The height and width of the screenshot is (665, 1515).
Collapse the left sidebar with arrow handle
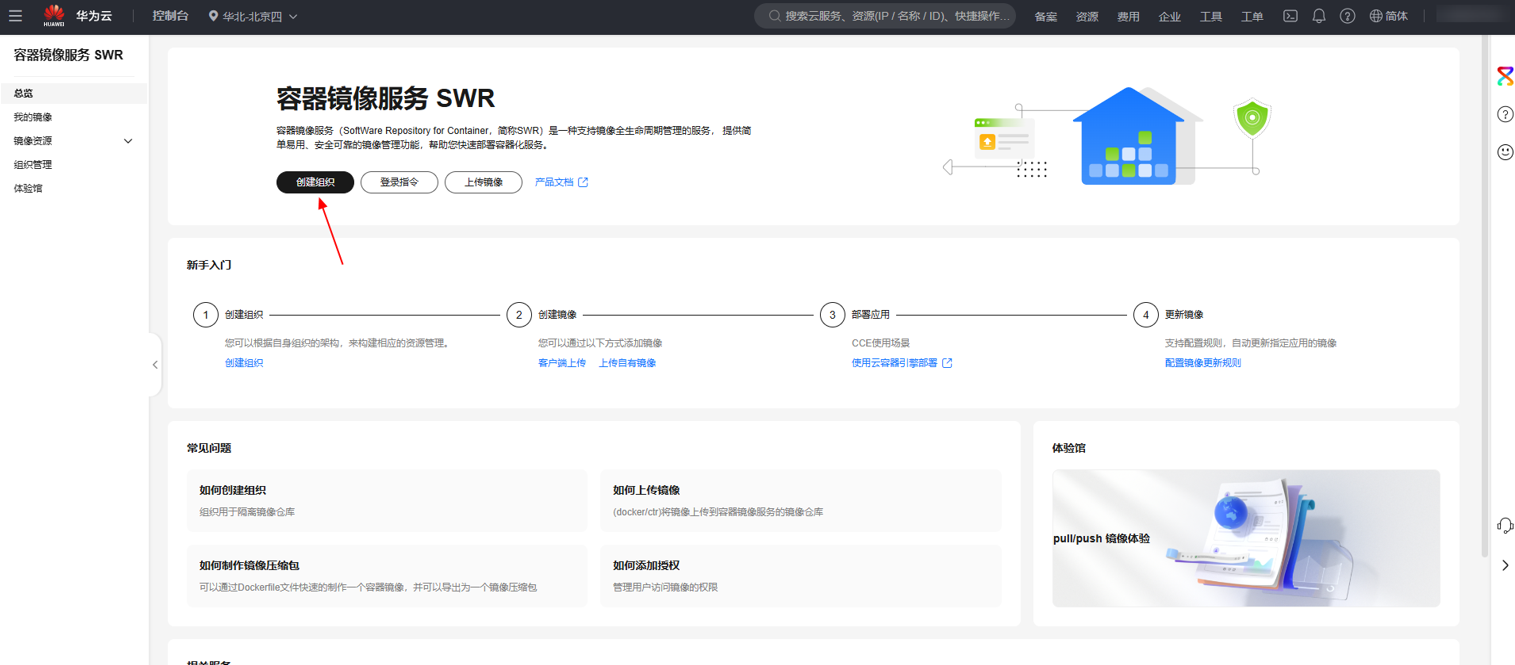pos(155,365)
